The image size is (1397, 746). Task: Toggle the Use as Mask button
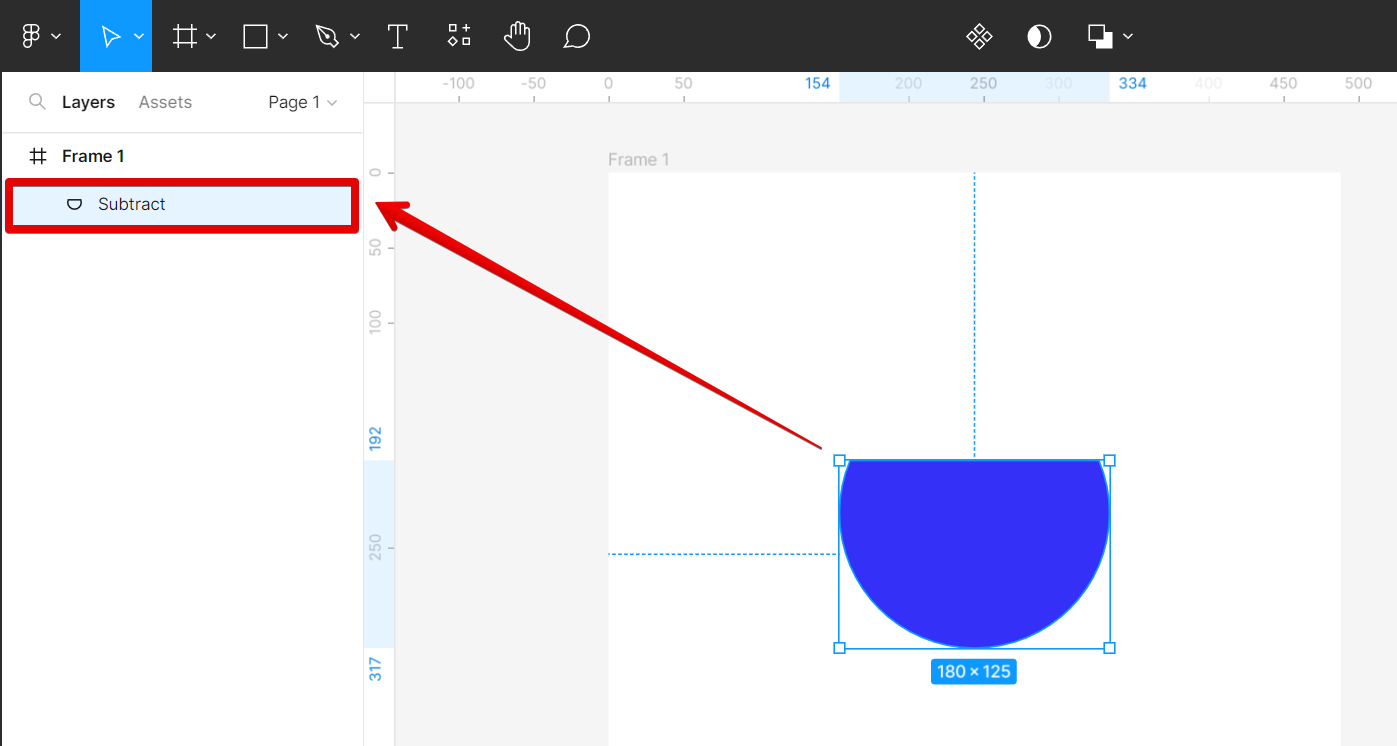[1039, 37]
